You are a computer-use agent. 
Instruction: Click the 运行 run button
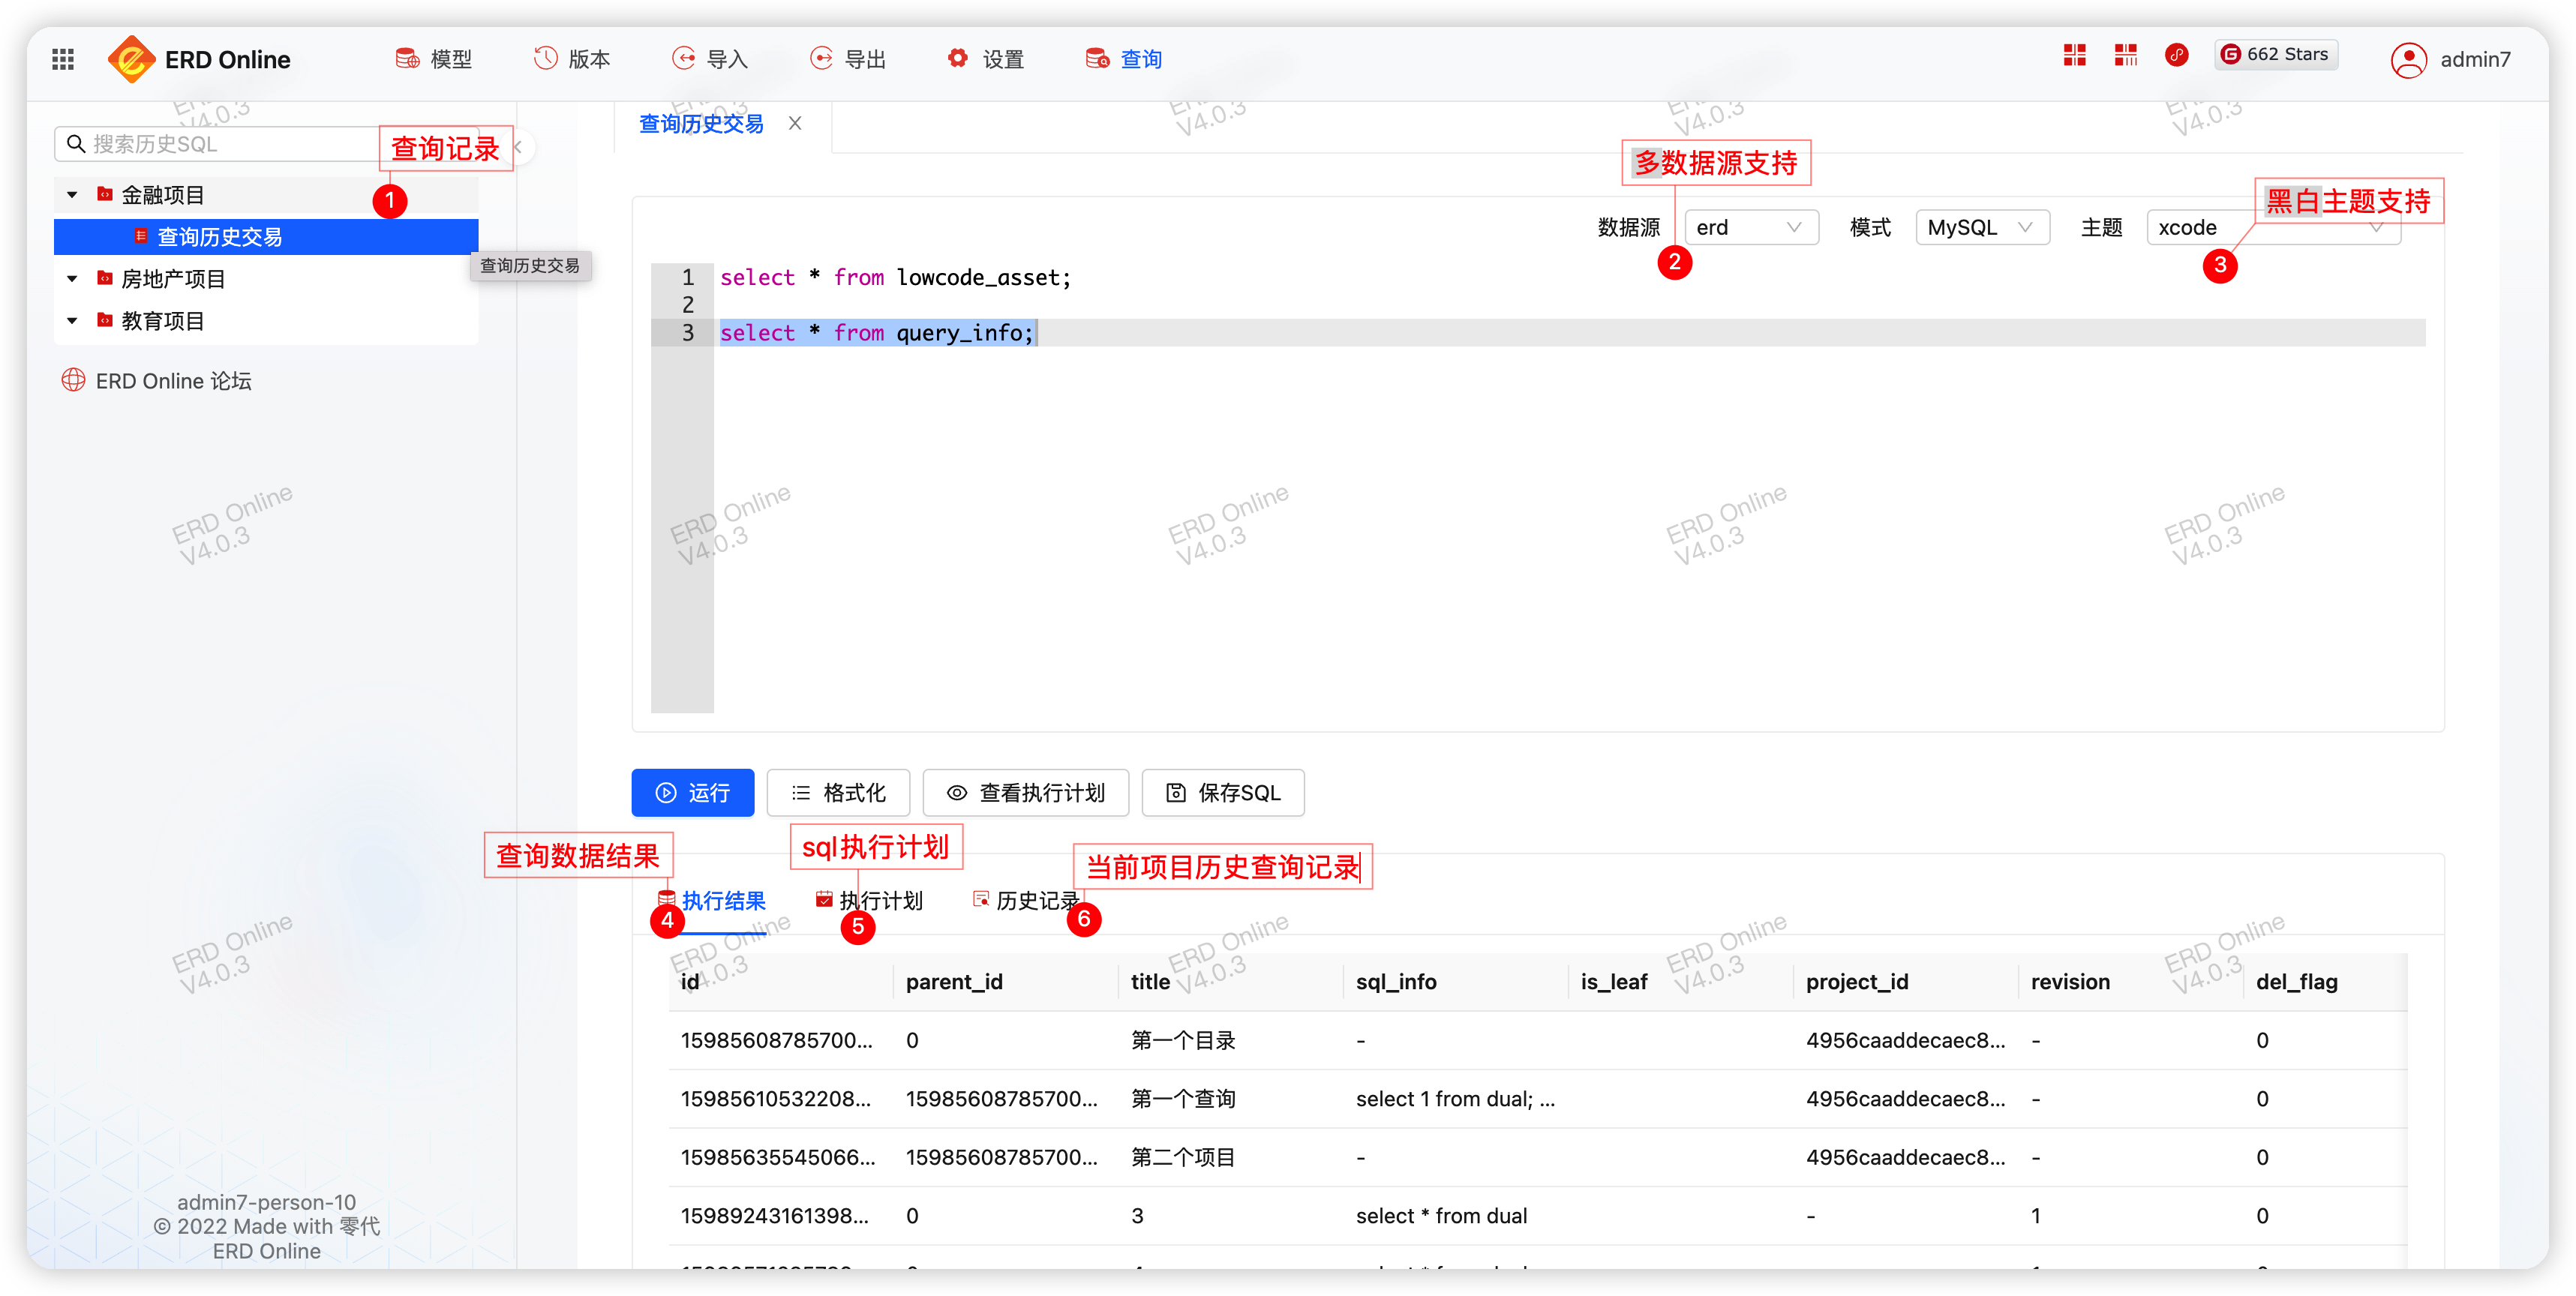pos(692,792)
